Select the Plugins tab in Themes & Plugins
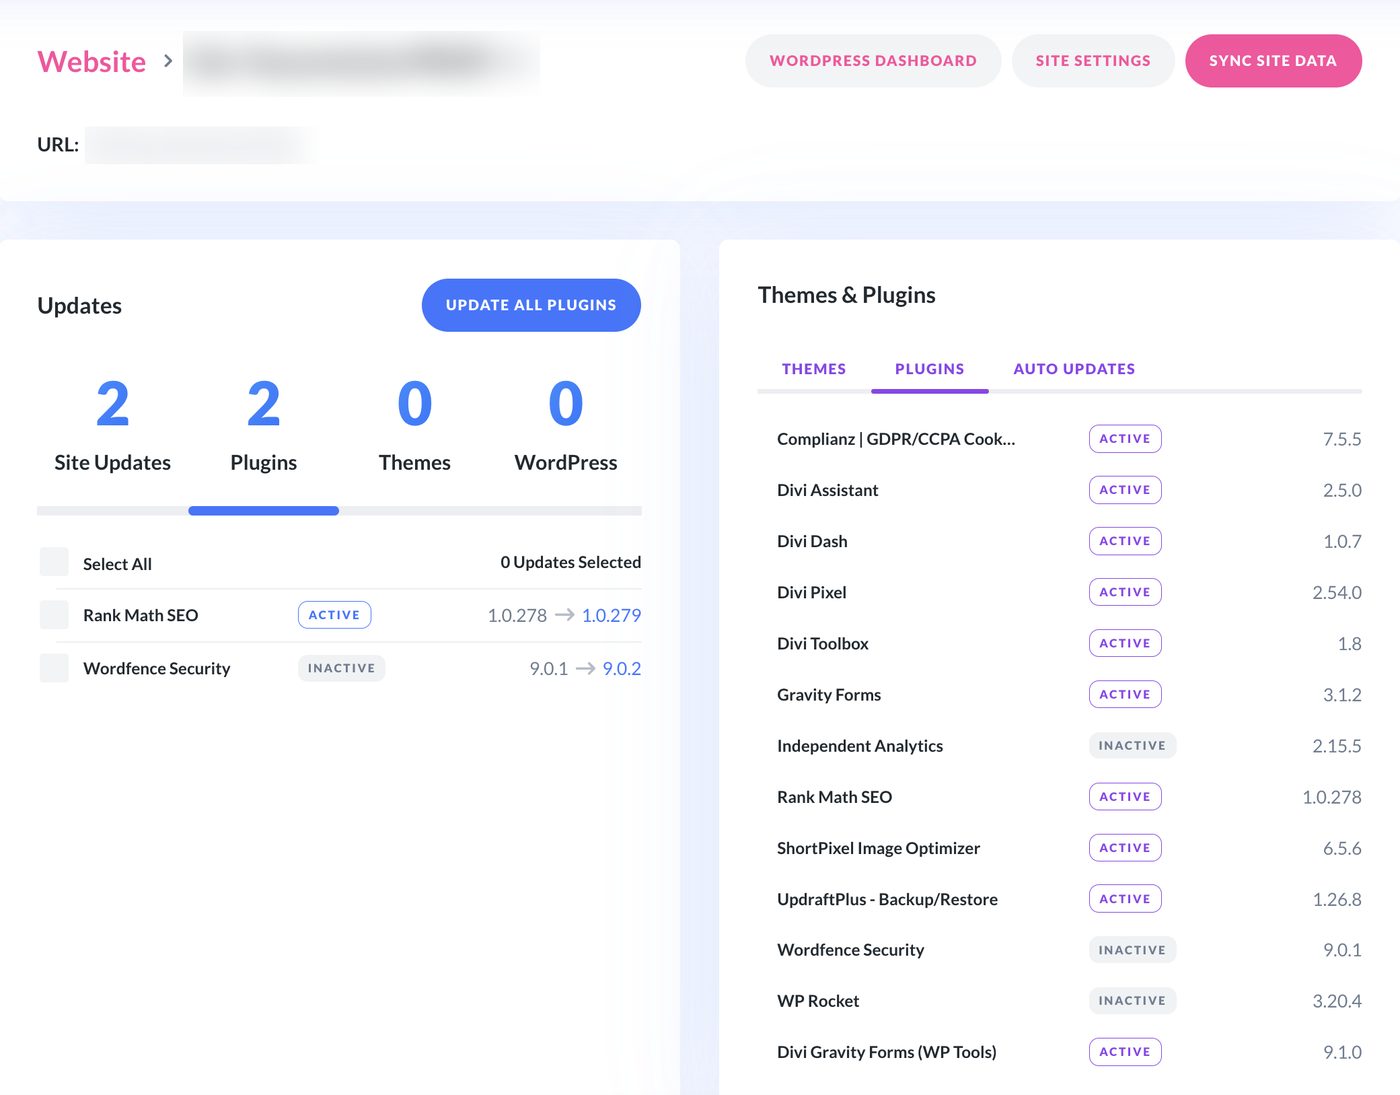Screen dimensions: 1400x1095 930,369
